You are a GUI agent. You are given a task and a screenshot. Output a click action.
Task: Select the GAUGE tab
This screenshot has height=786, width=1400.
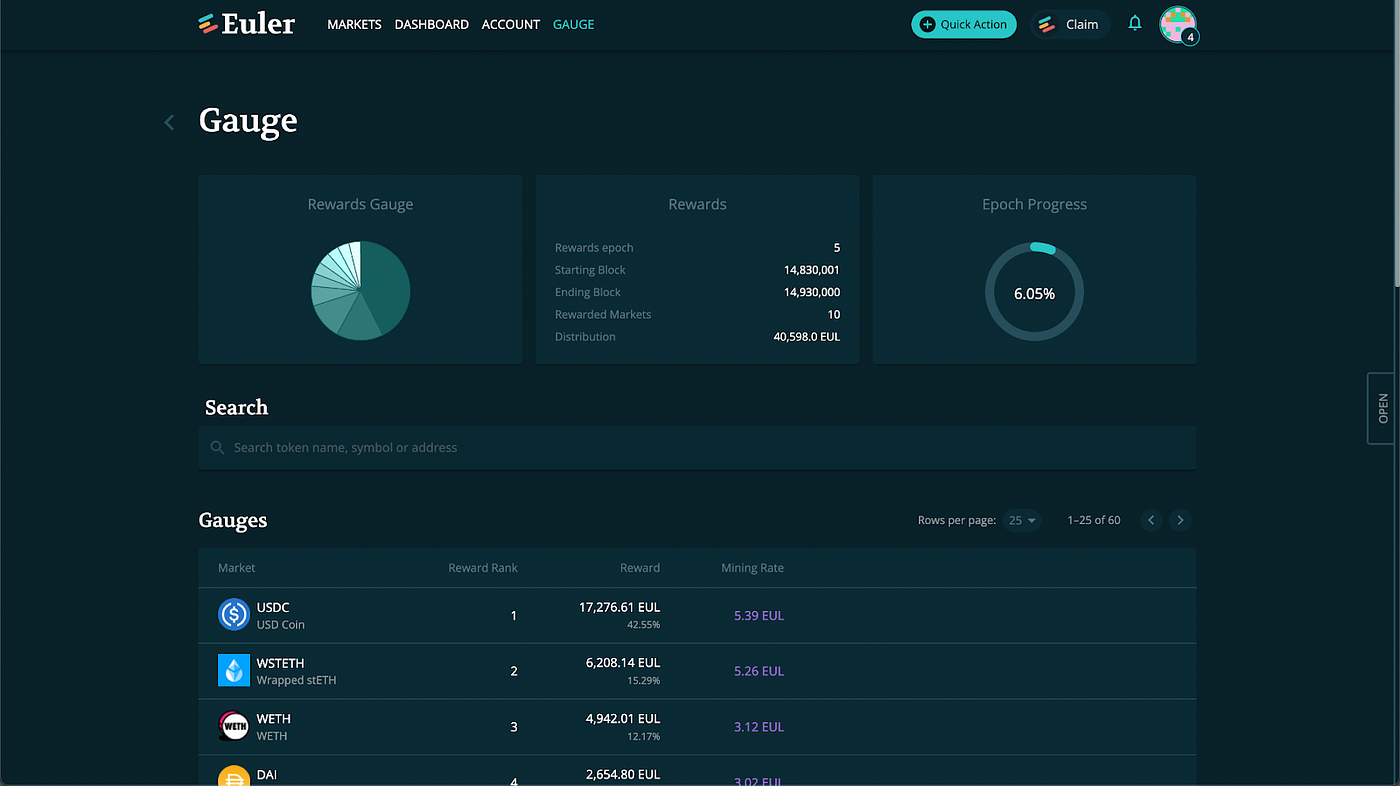(574, 24)
